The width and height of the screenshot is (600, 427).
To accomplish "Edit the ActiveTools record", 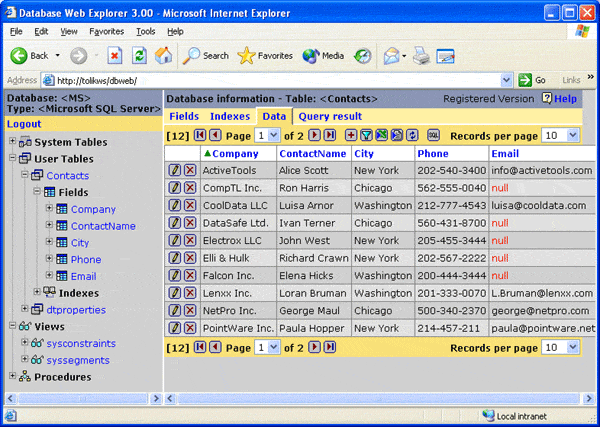I will (x=174, y=170).
